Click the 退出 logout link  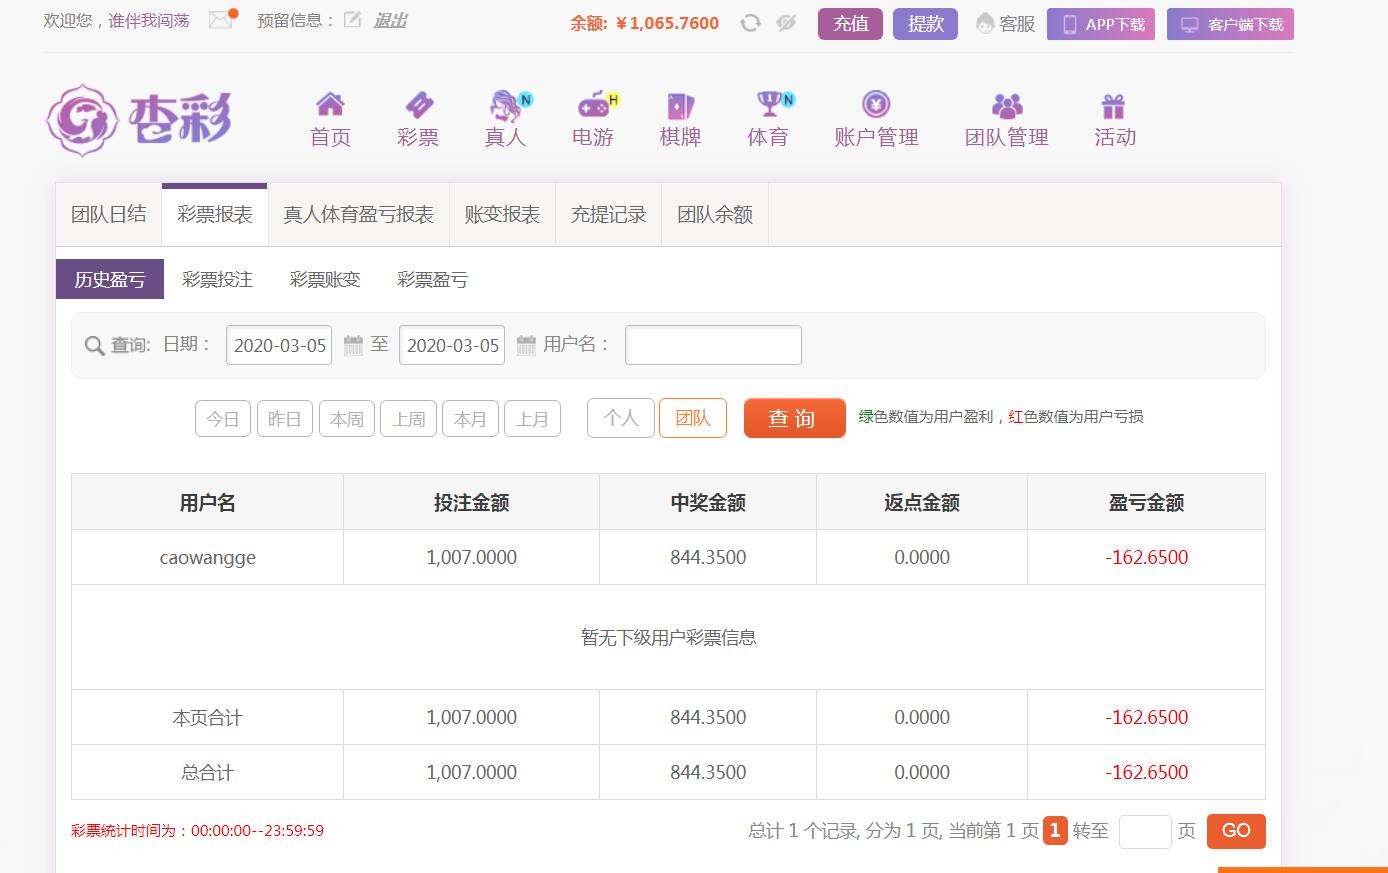pos(390,20)
